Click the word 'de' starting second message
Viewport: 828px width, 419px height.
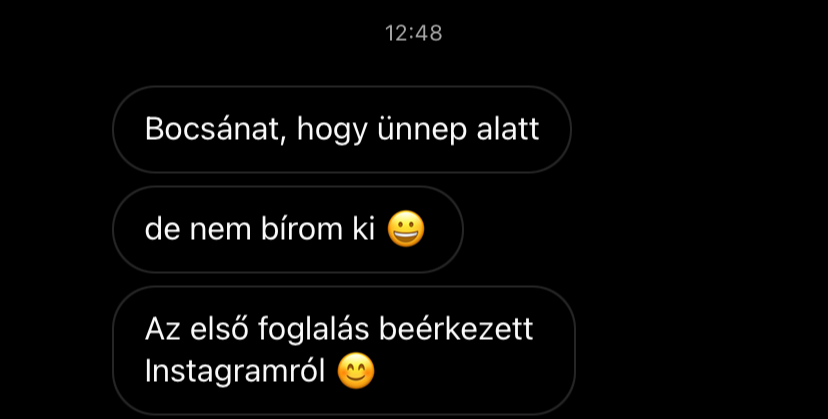(x=162, y=229)
